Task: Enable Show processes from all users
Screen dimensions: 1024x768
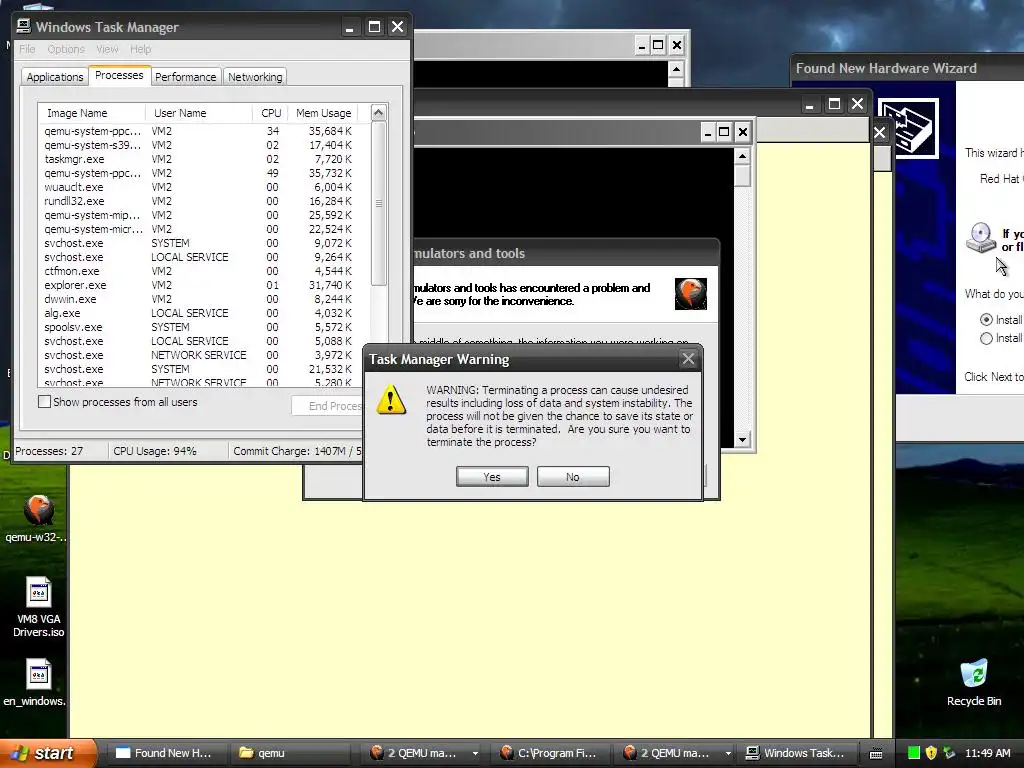Action: 44,402
